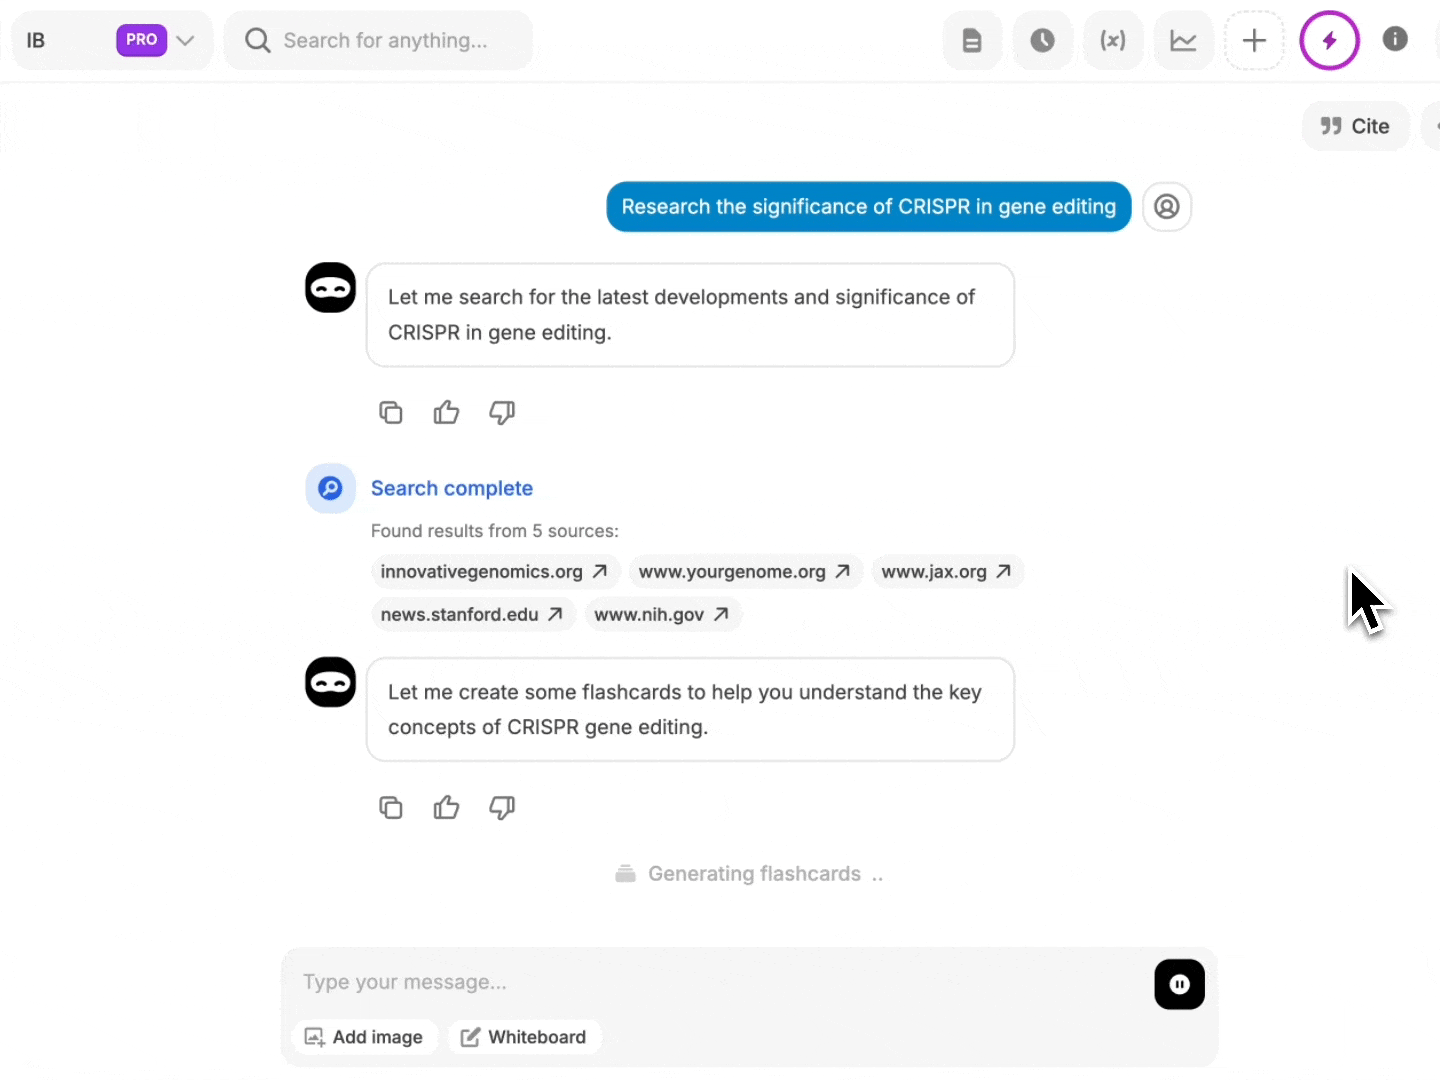The width and height of the screenshot is (1440, 1080).
Task: Click the Cite button
Action: point(1355,126)
